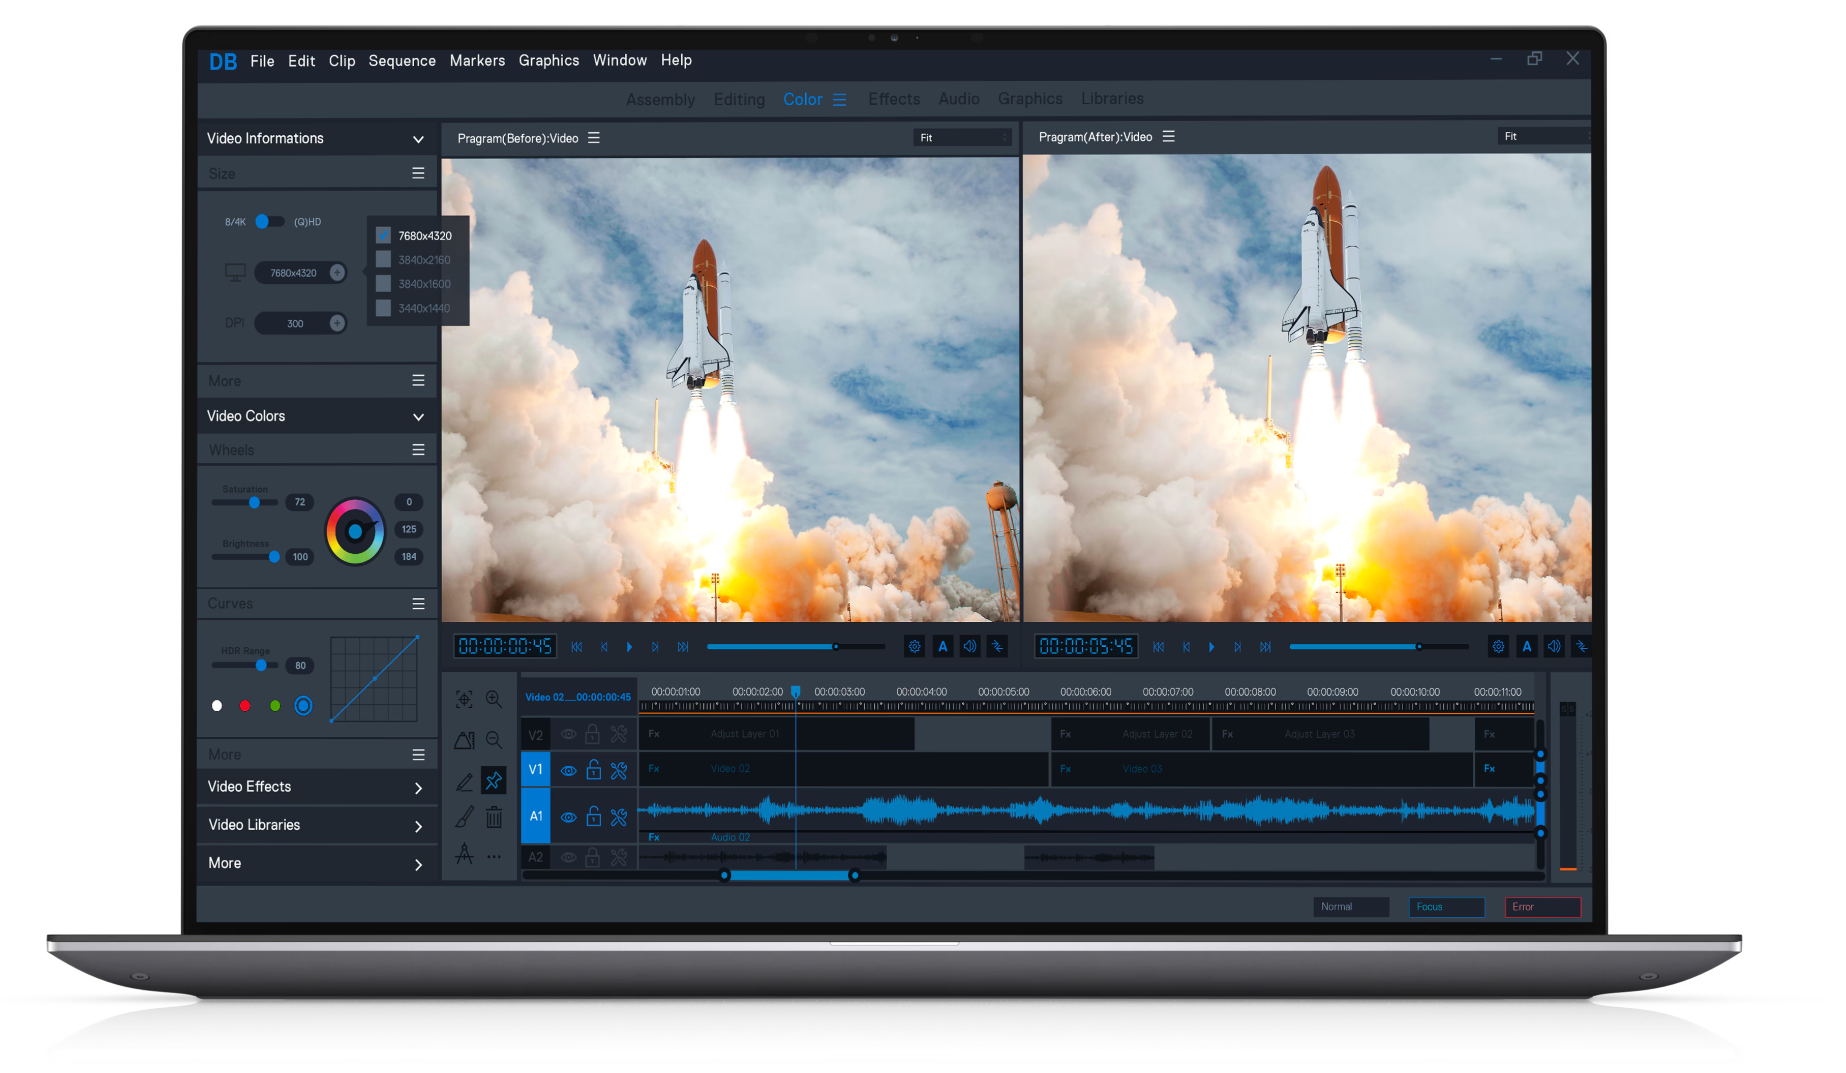Show the hidden V2 track
Viewport: 1846px width, 1073px height.
tap(568, 735)
